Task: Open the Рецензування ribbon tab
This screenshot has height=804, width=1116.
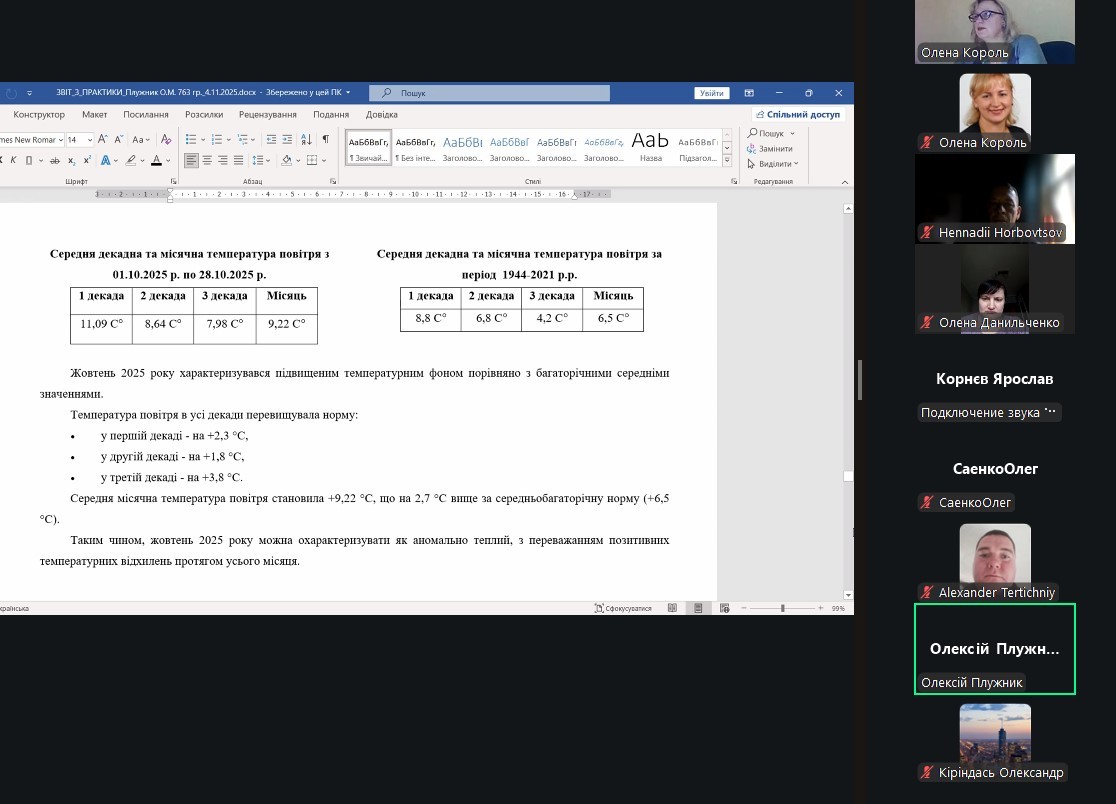Action: [x=267, y=115]
